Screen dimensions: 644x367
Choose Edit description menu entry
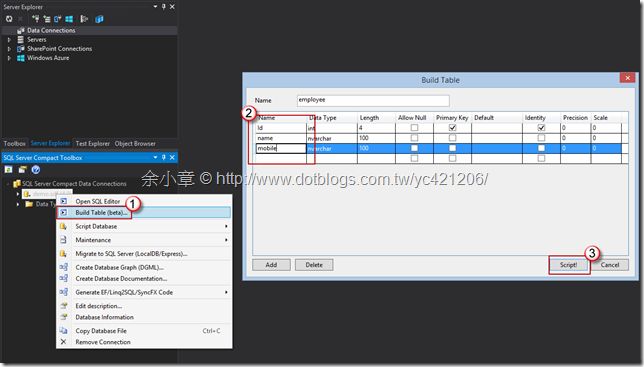pos(144,306)
